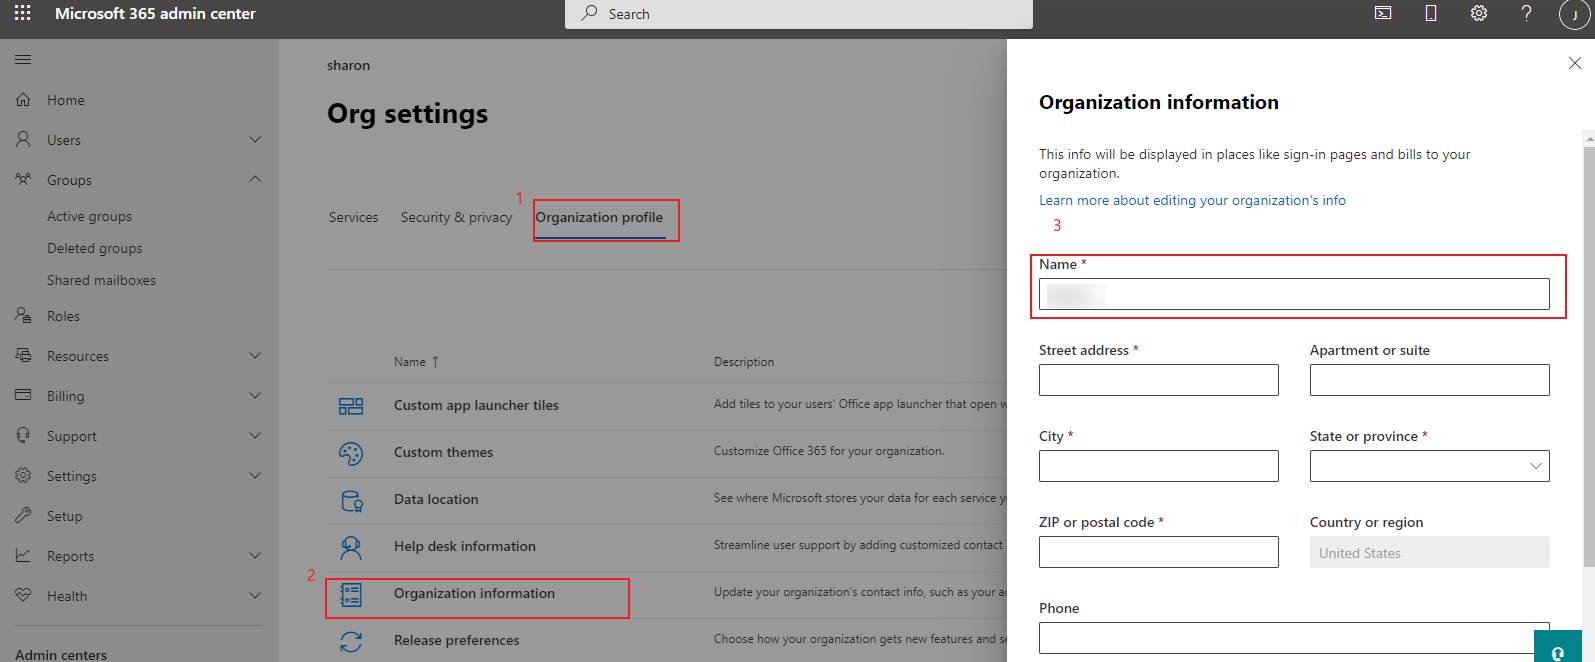
Task: Expand the Resources chevron
Action: 255,356
